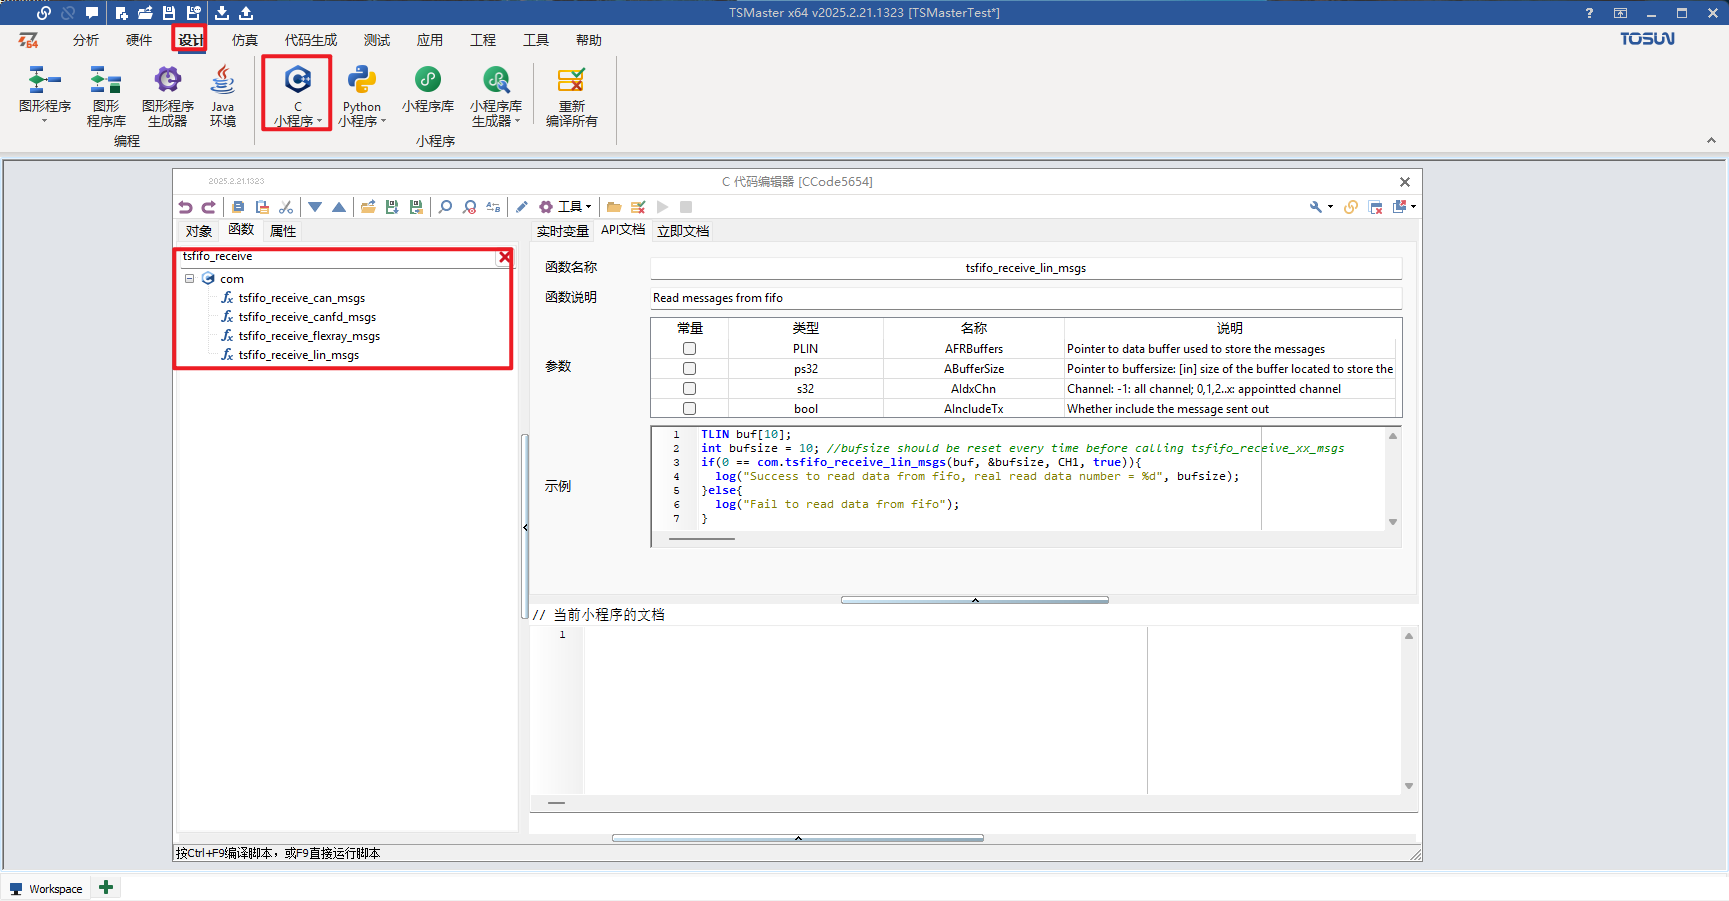The height and width of the screenshot is (901, 1729).
Task: Toggle the constant checkbox for AIncludeTx
Action: tap(689, 409)
